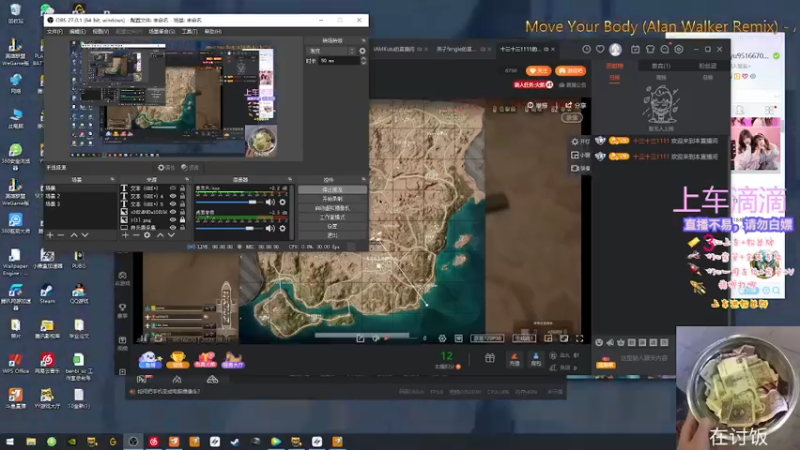Add a new scene with plus icon

click(x=50, y=235)
